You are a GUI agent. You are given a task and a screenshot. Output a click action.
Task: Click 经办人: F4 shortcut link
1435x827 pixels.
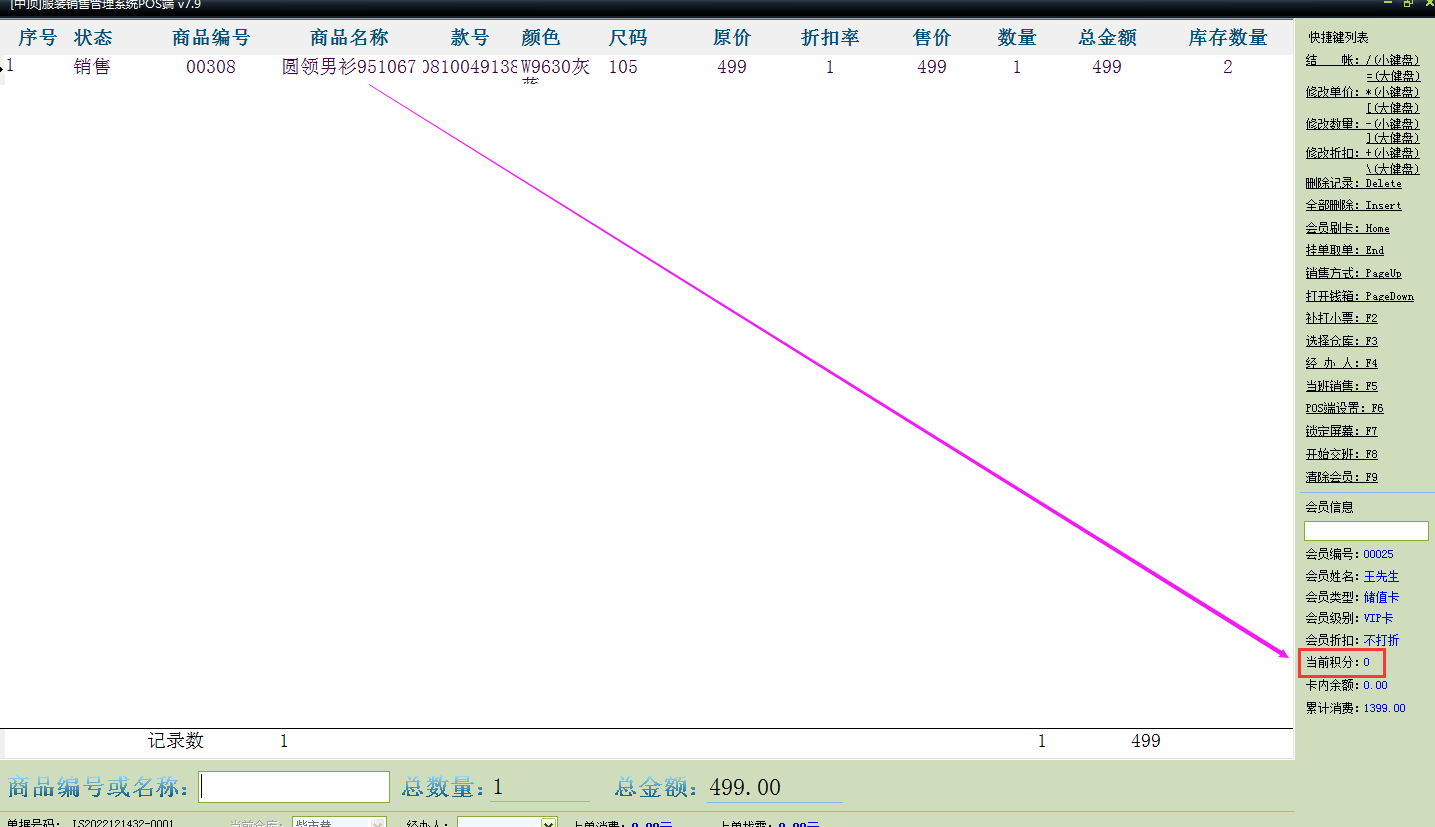[x=1341, y=363]
